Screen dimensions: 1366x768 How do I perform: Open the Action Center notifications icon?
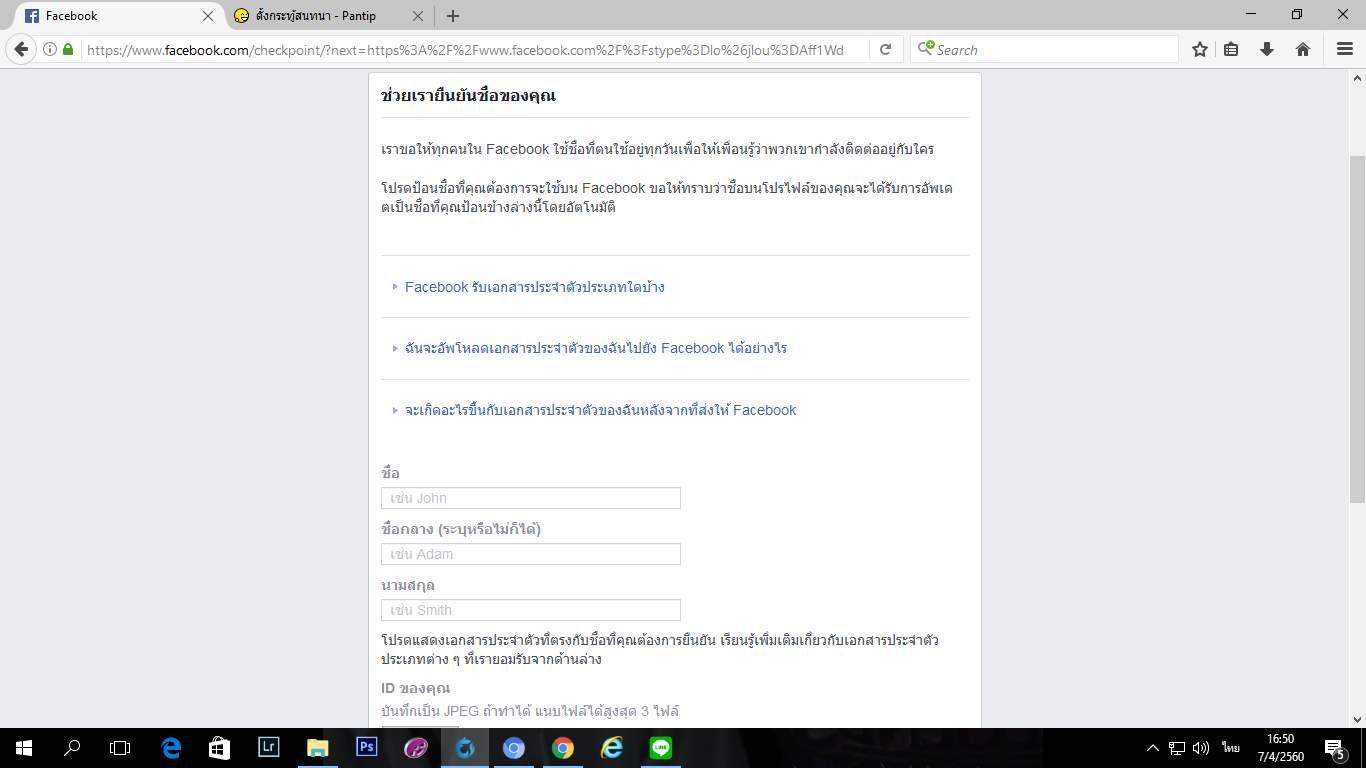coord(1334,748)
